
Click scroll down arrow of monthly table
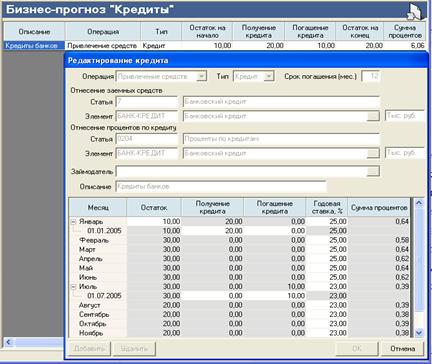click(x=419, y=332)
